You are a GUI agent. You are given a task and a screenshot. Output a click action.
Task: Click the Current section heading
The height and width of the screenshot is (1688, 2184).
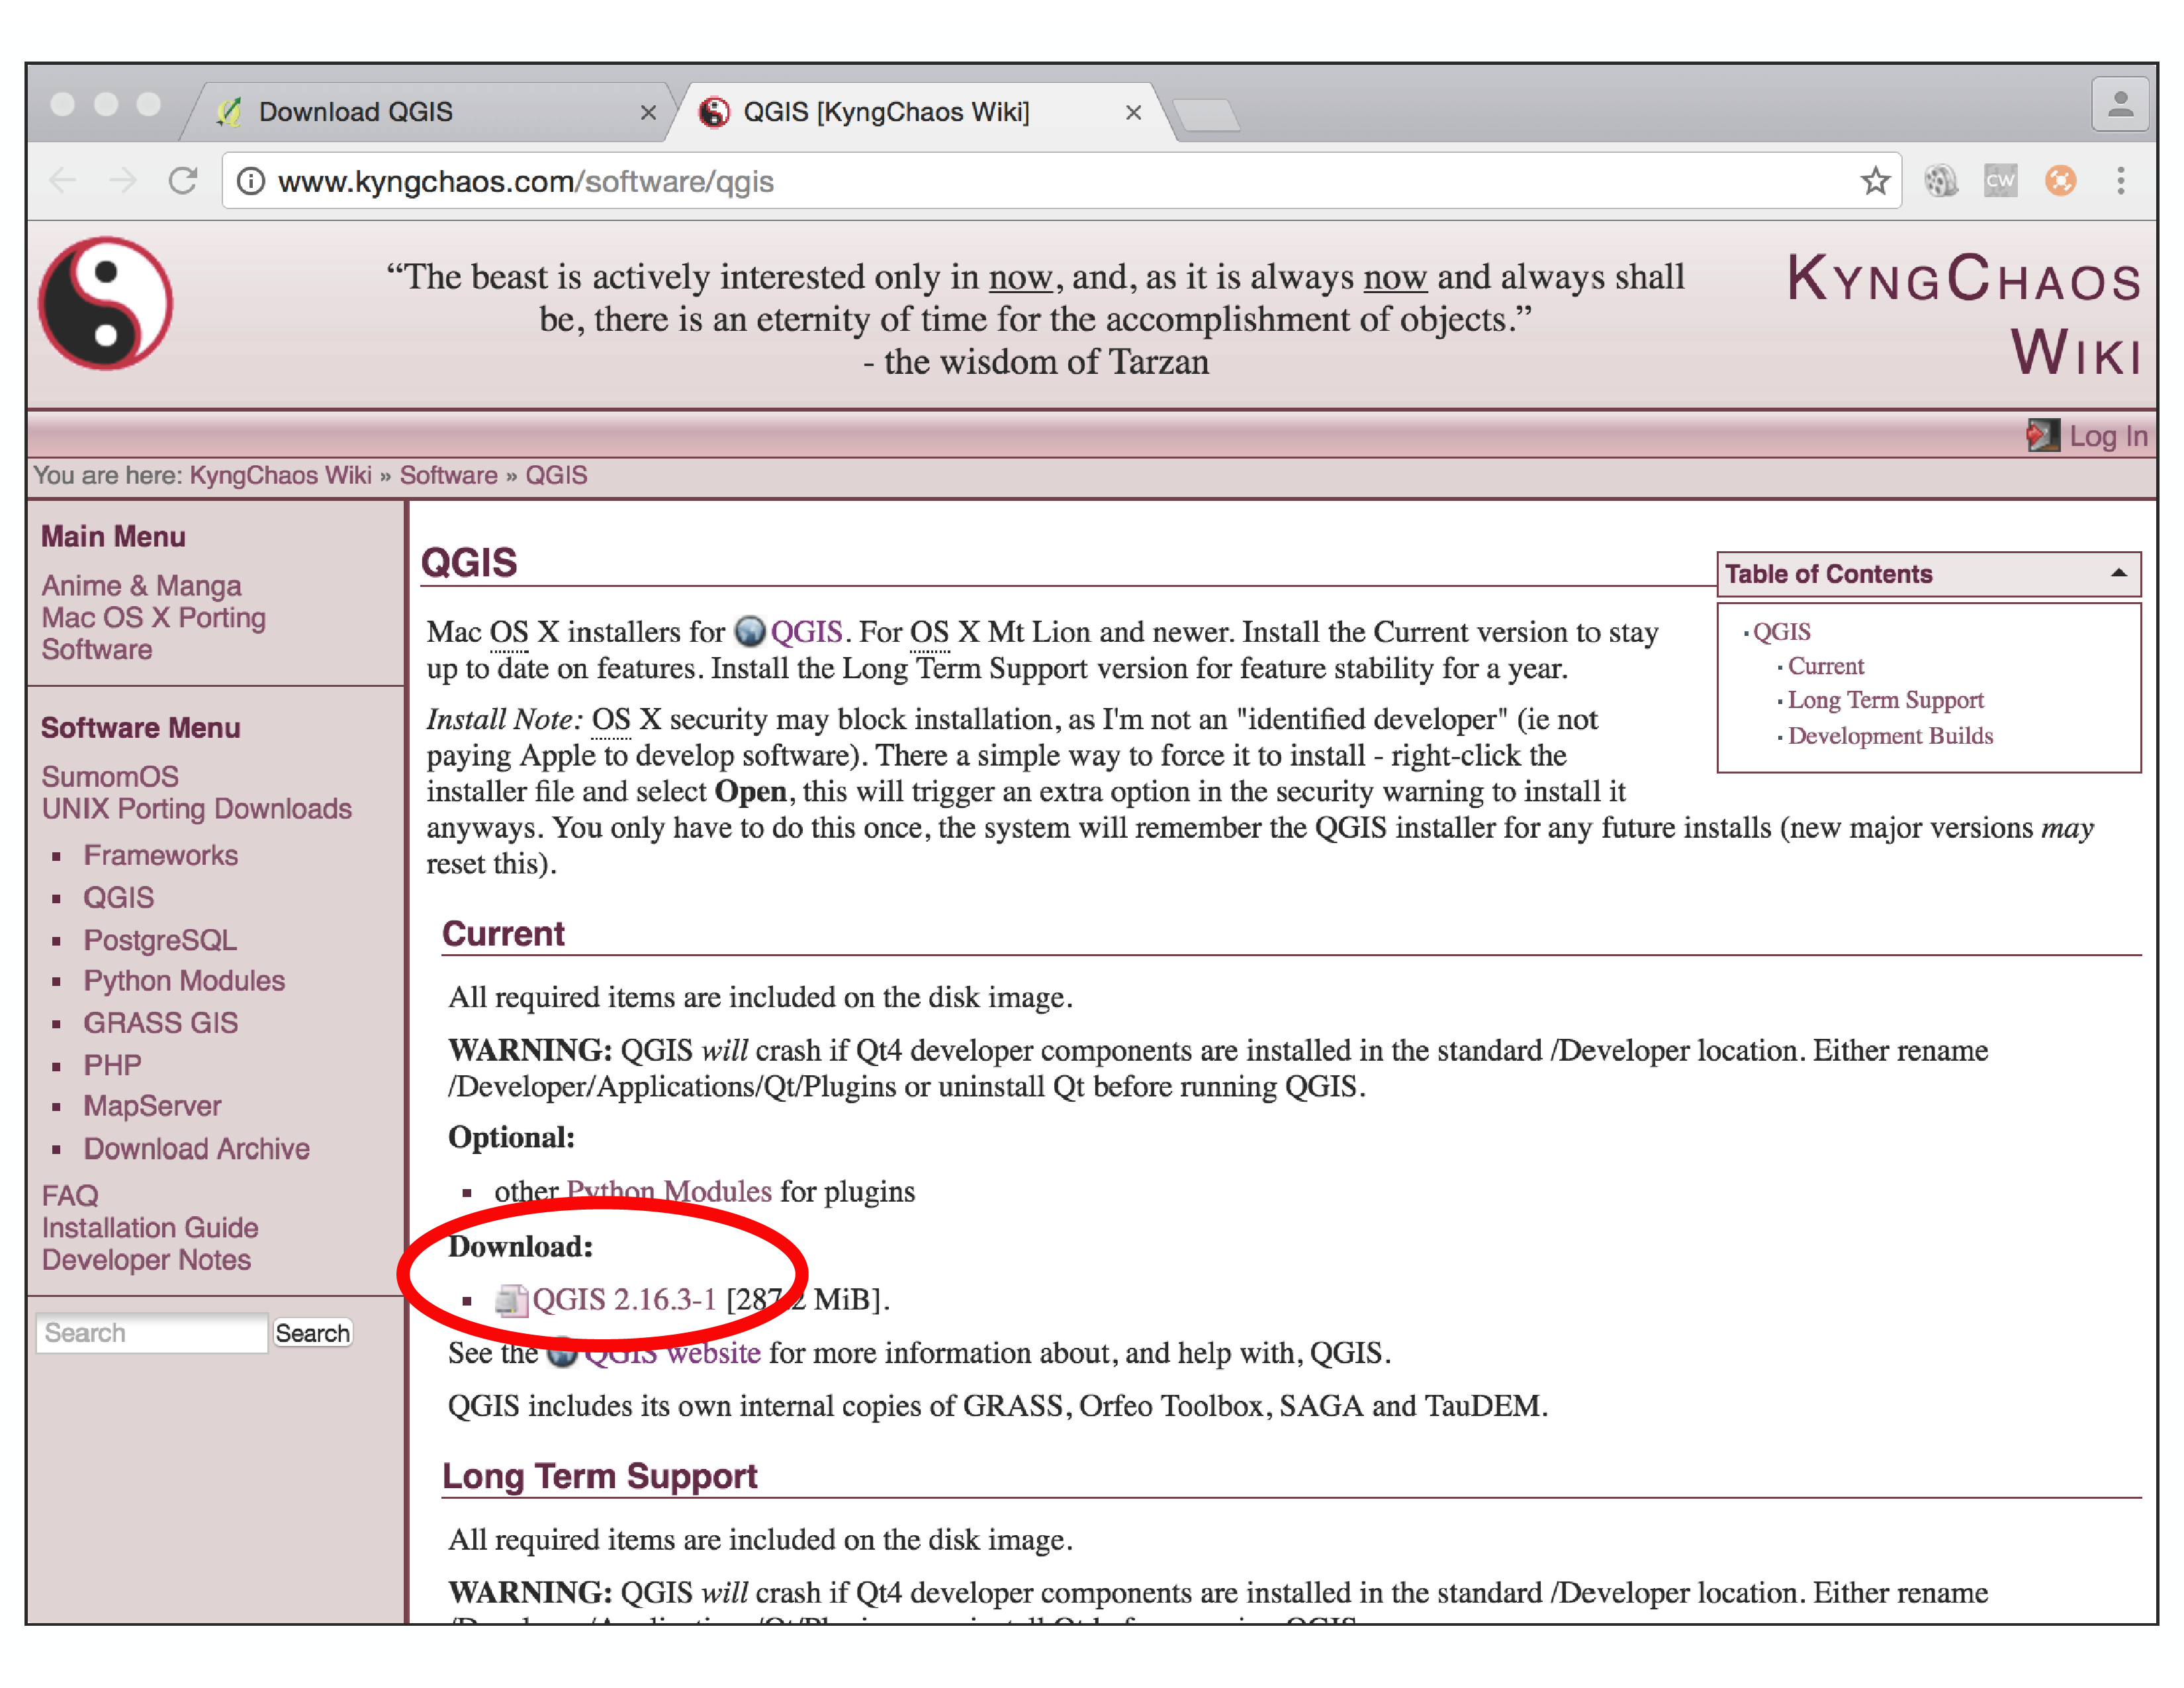[x=503, y=933]
